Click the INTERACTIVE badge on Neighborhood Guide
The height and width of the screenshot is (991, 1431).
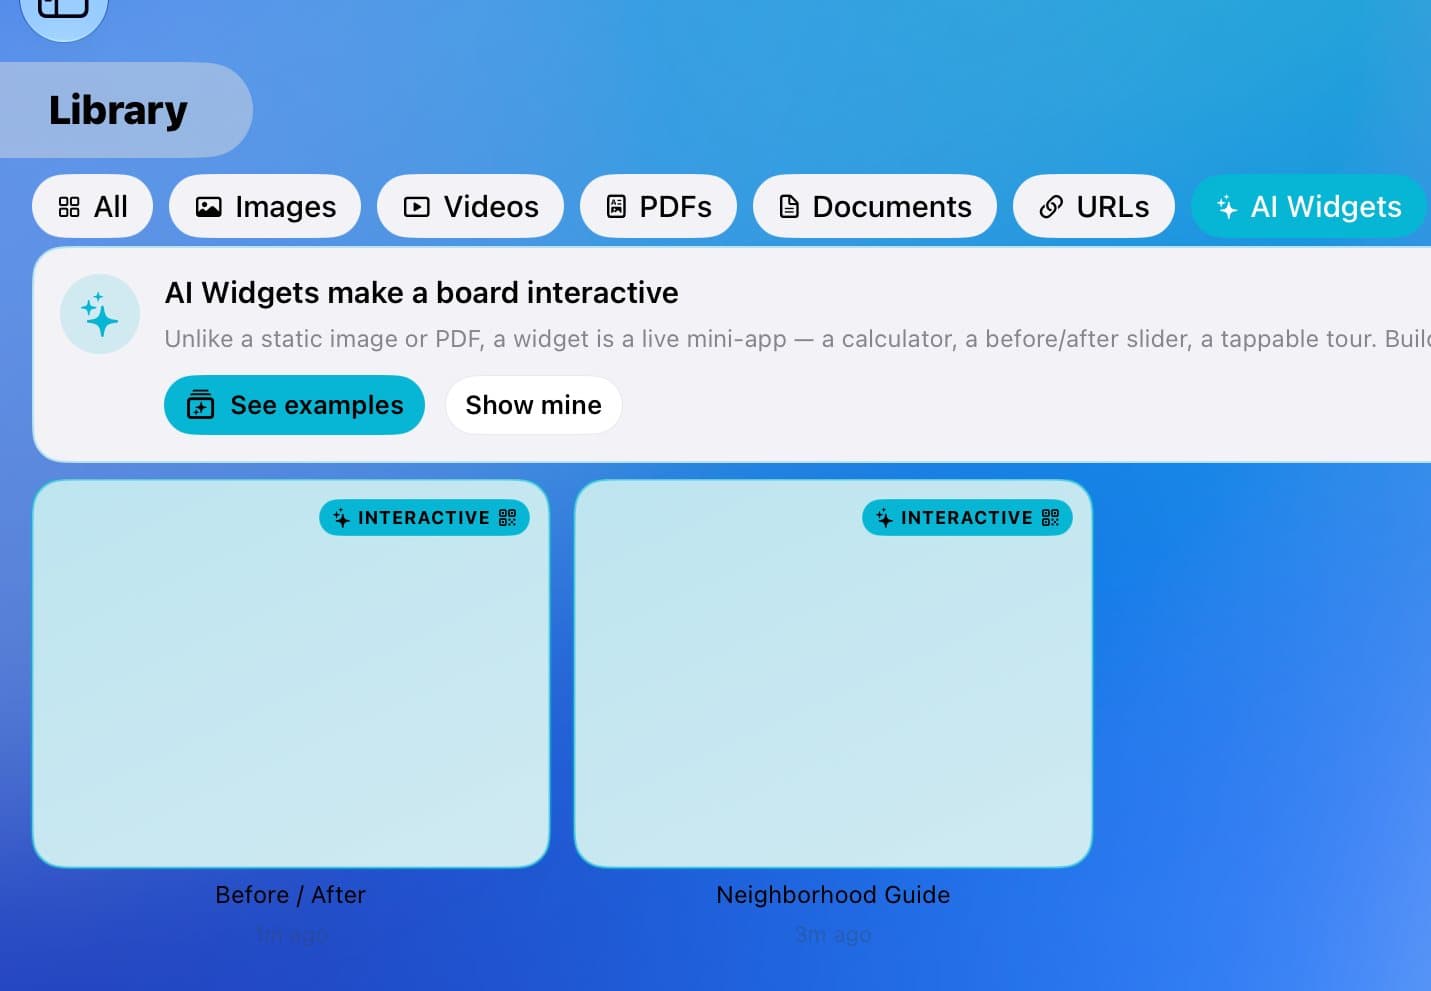(x=967, y=518)
